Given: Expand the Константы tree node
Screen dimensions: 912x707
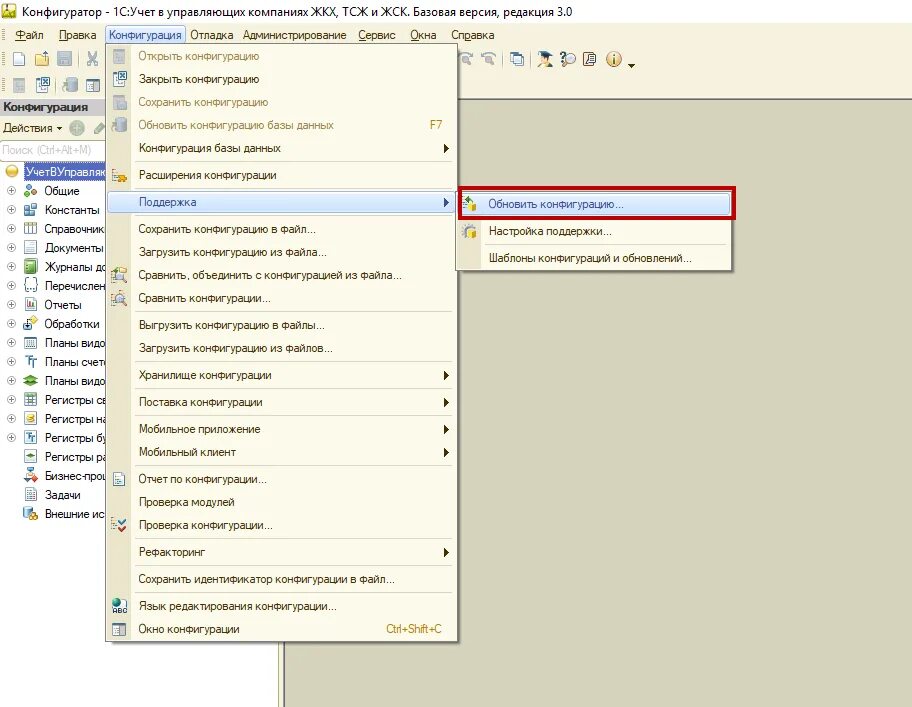Looking at the screenshot, I should click(11, 210).
